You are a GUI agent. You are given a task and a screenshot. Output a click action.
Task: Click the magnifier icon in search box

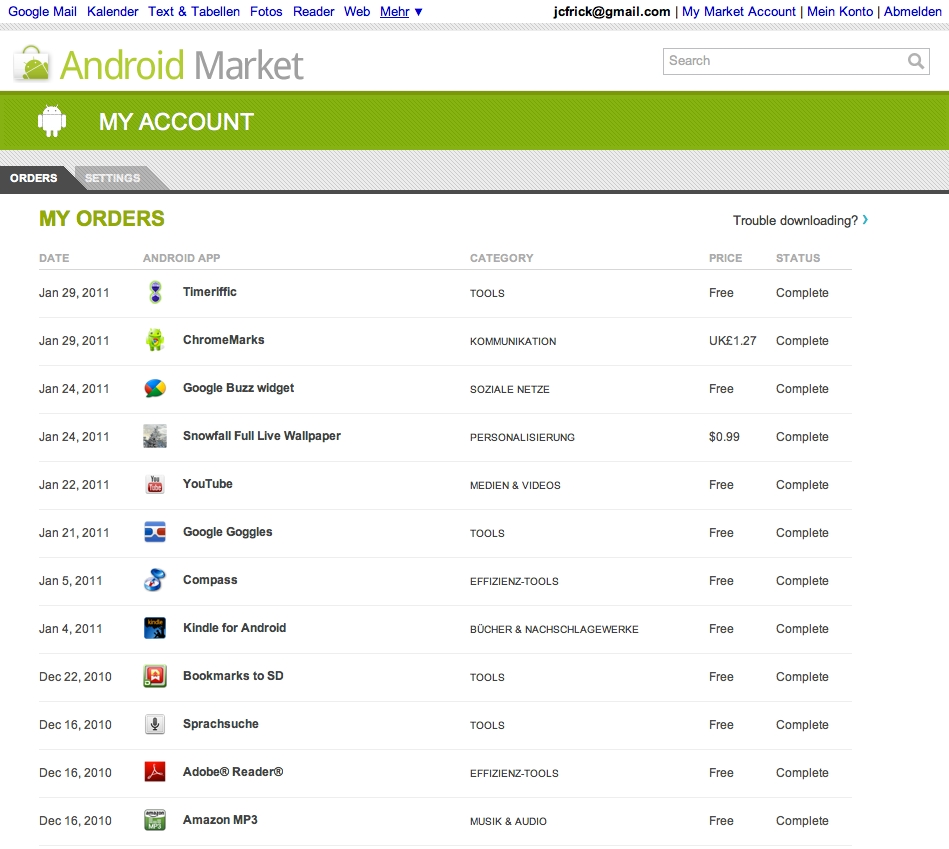tap(915, 61)
